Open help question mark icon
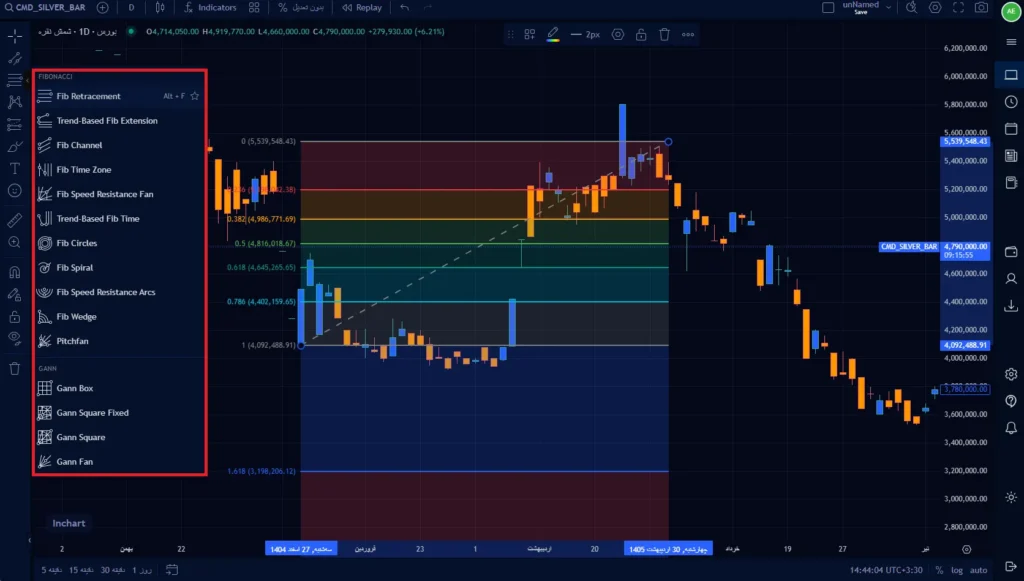Image resolution: width=1024 pixels, height=581 pixels. [x=1011, y=401]
